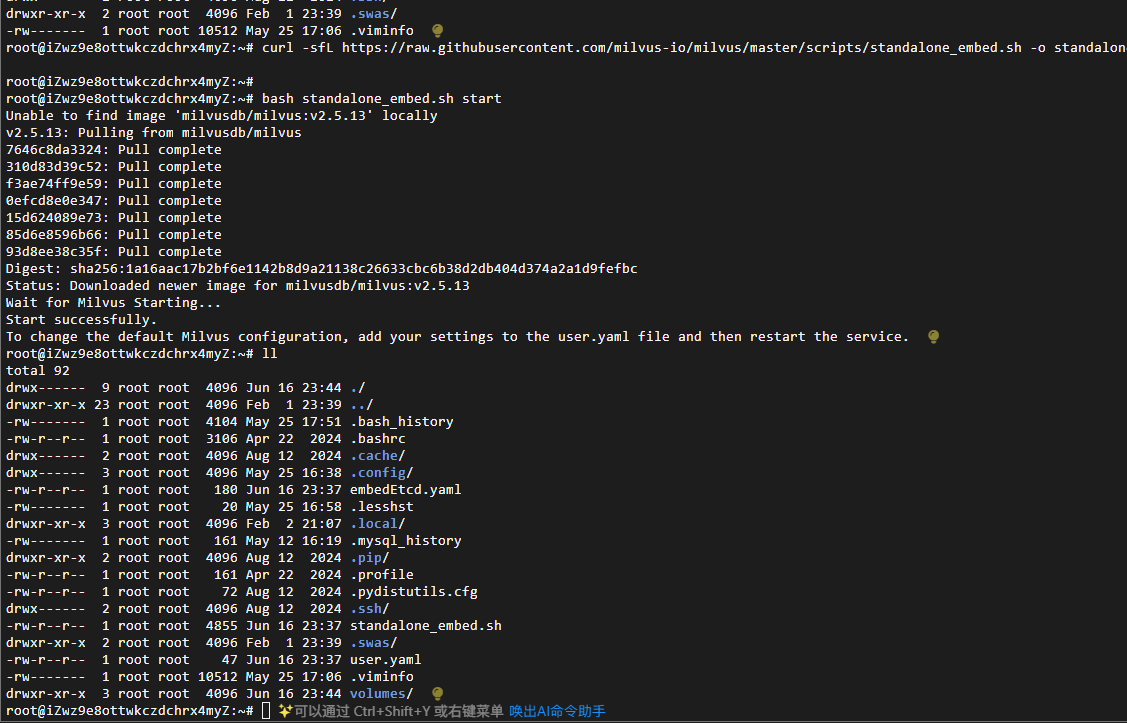Click the 'May 25 16:58' timestamp
The width and height of the screenshot is (1127, 723).
pos(294,507)
